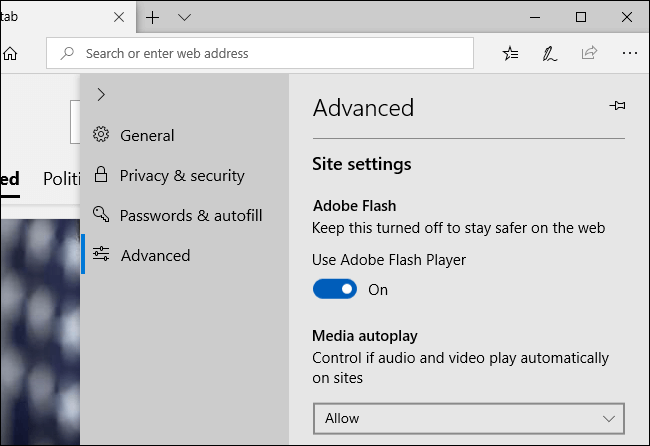650x446 pixels.
Task: Open the Favorites star list icon
Action: [510, 53]
